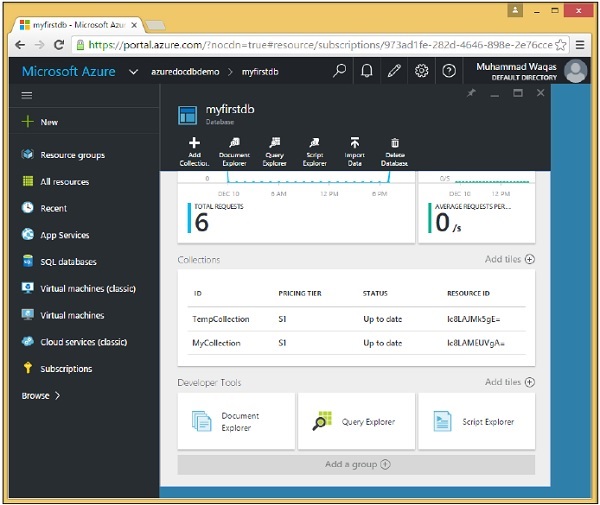Bookmark page with star icon

561,45
